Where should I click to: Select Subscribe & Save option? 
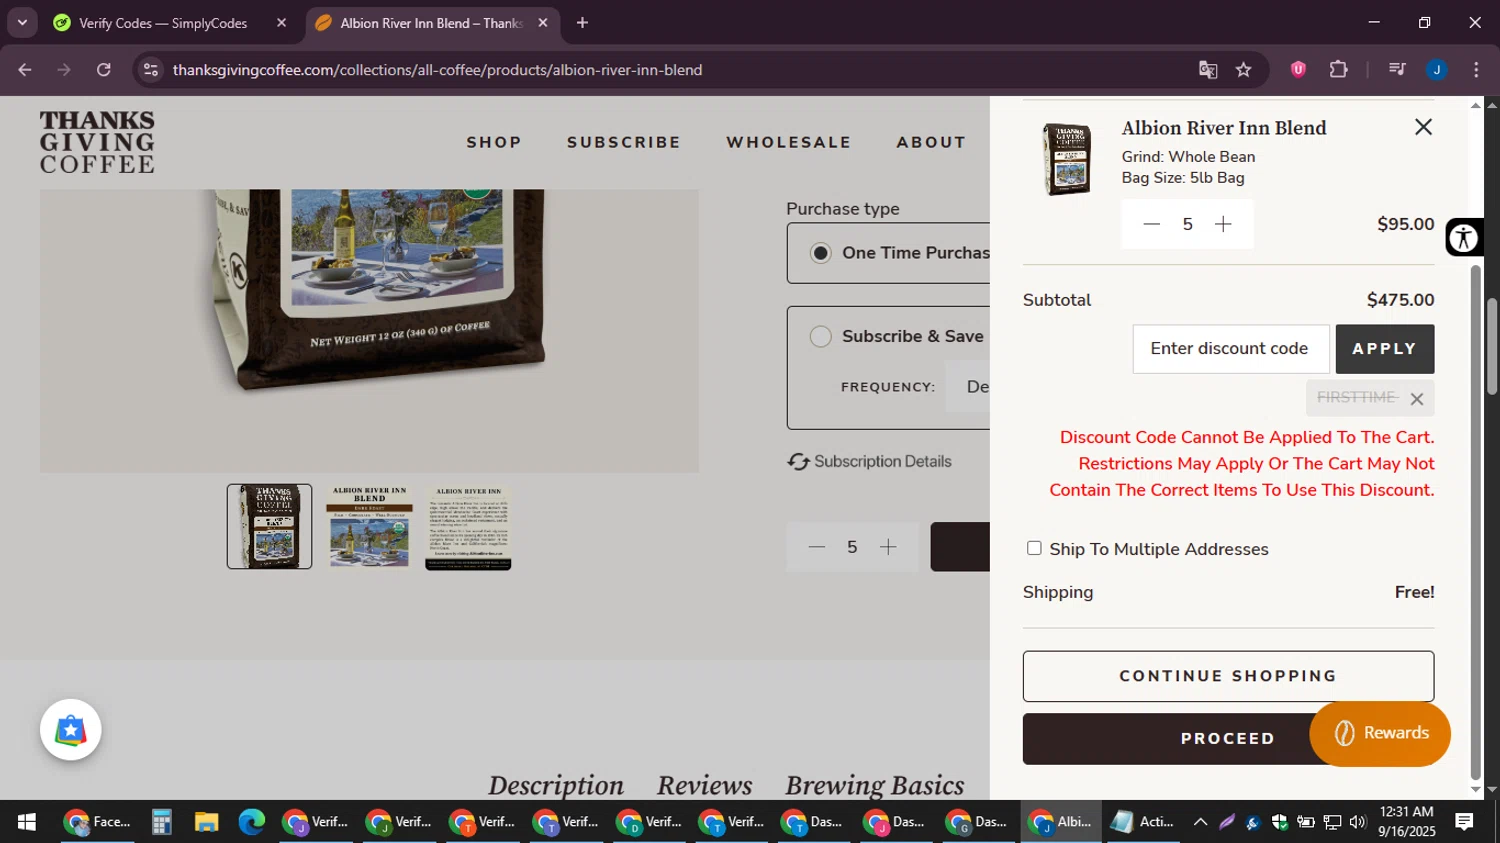coord(820,336)
